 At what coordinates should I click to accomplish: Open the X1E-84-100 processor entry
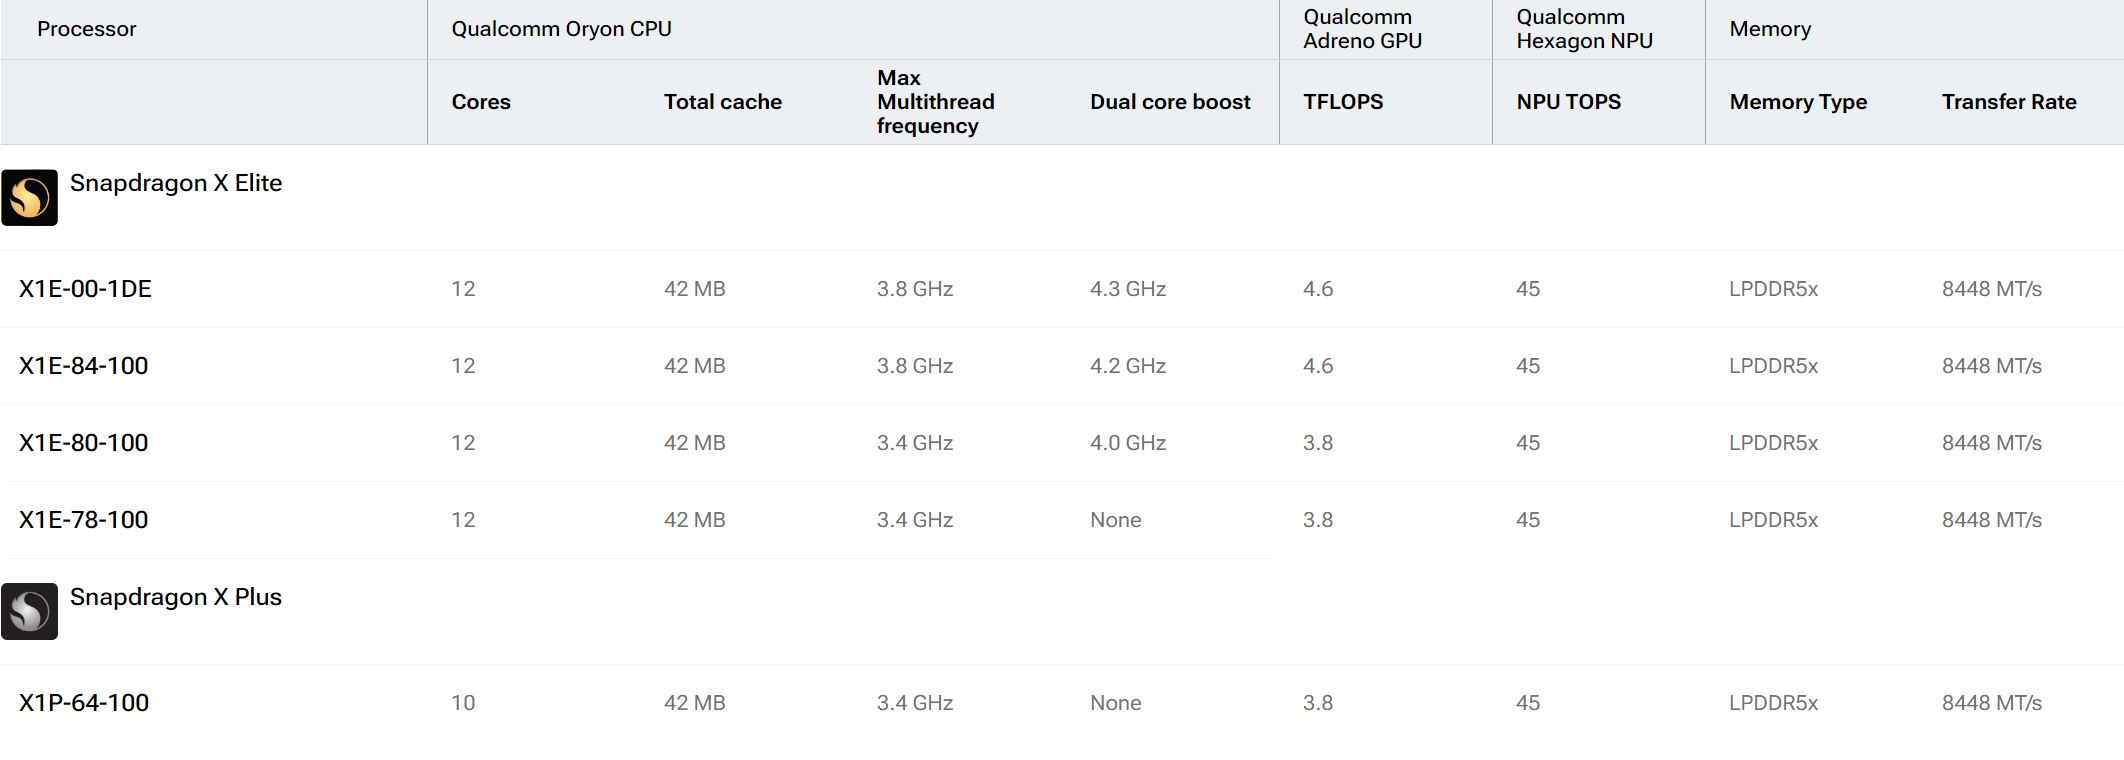pyautogui.click(x=83, y=366)
